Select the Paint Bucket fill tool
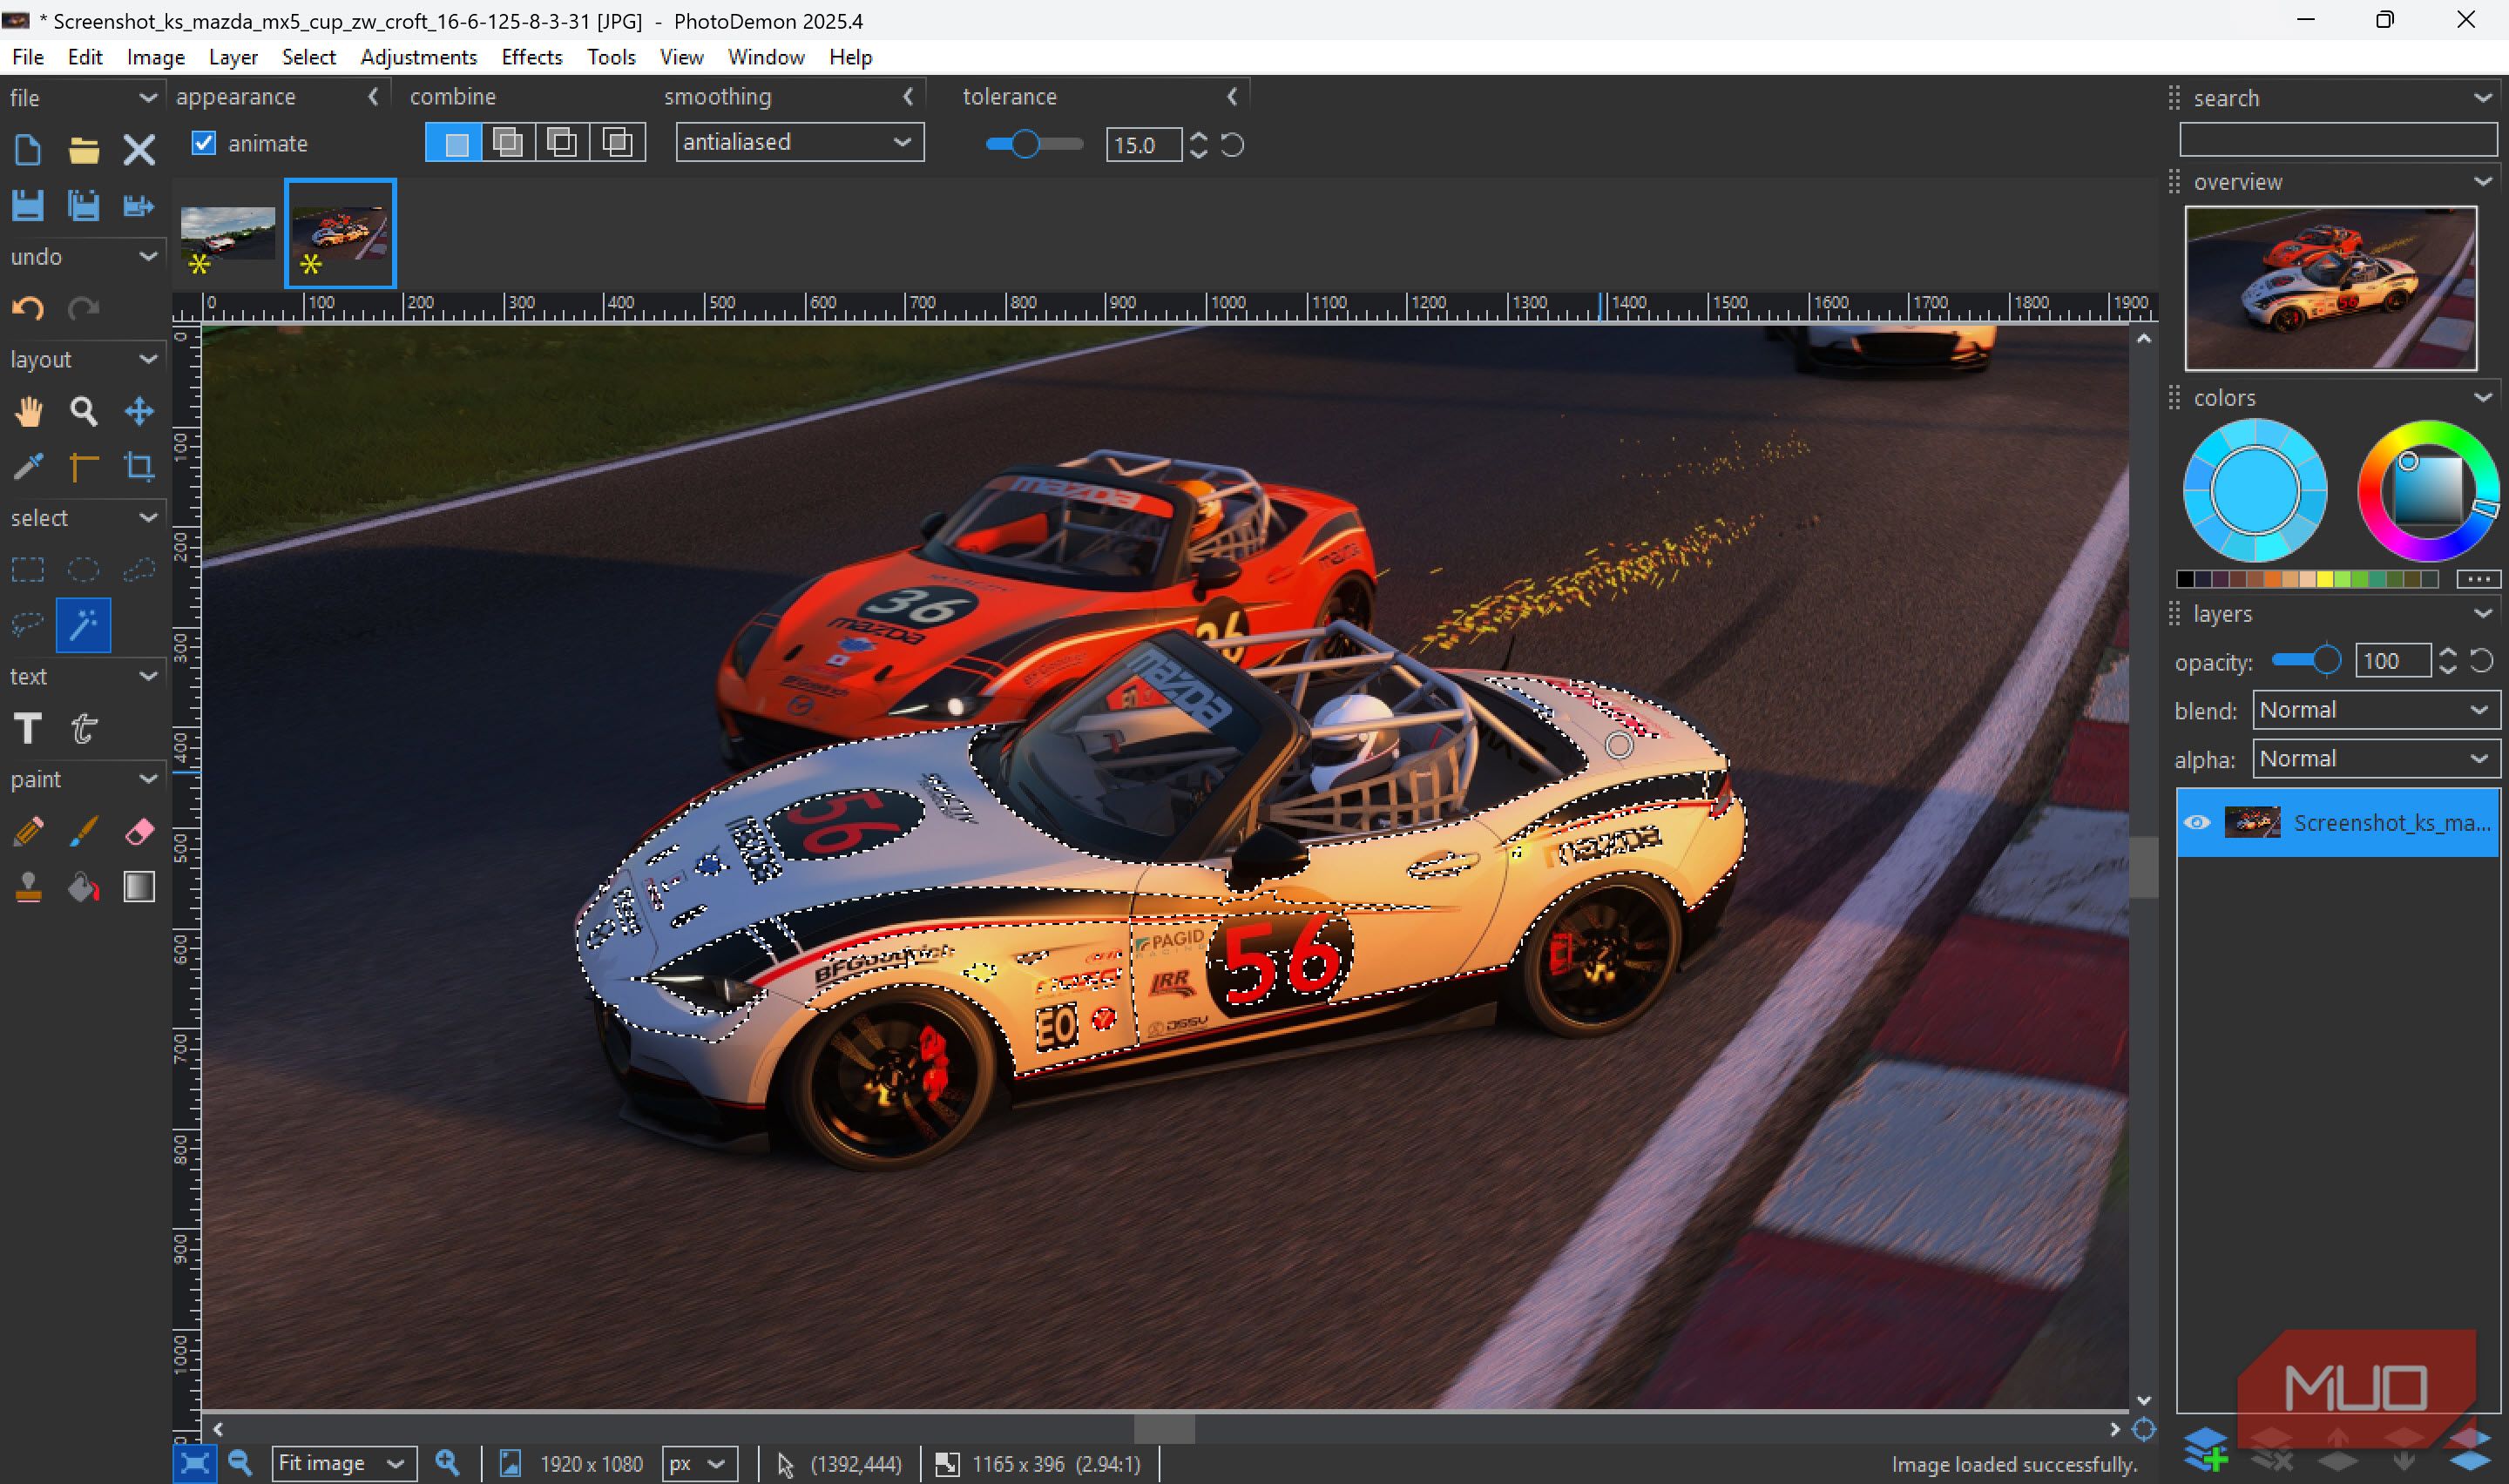Viewport: 2509px width, 1484px height. tap(83, 887)
